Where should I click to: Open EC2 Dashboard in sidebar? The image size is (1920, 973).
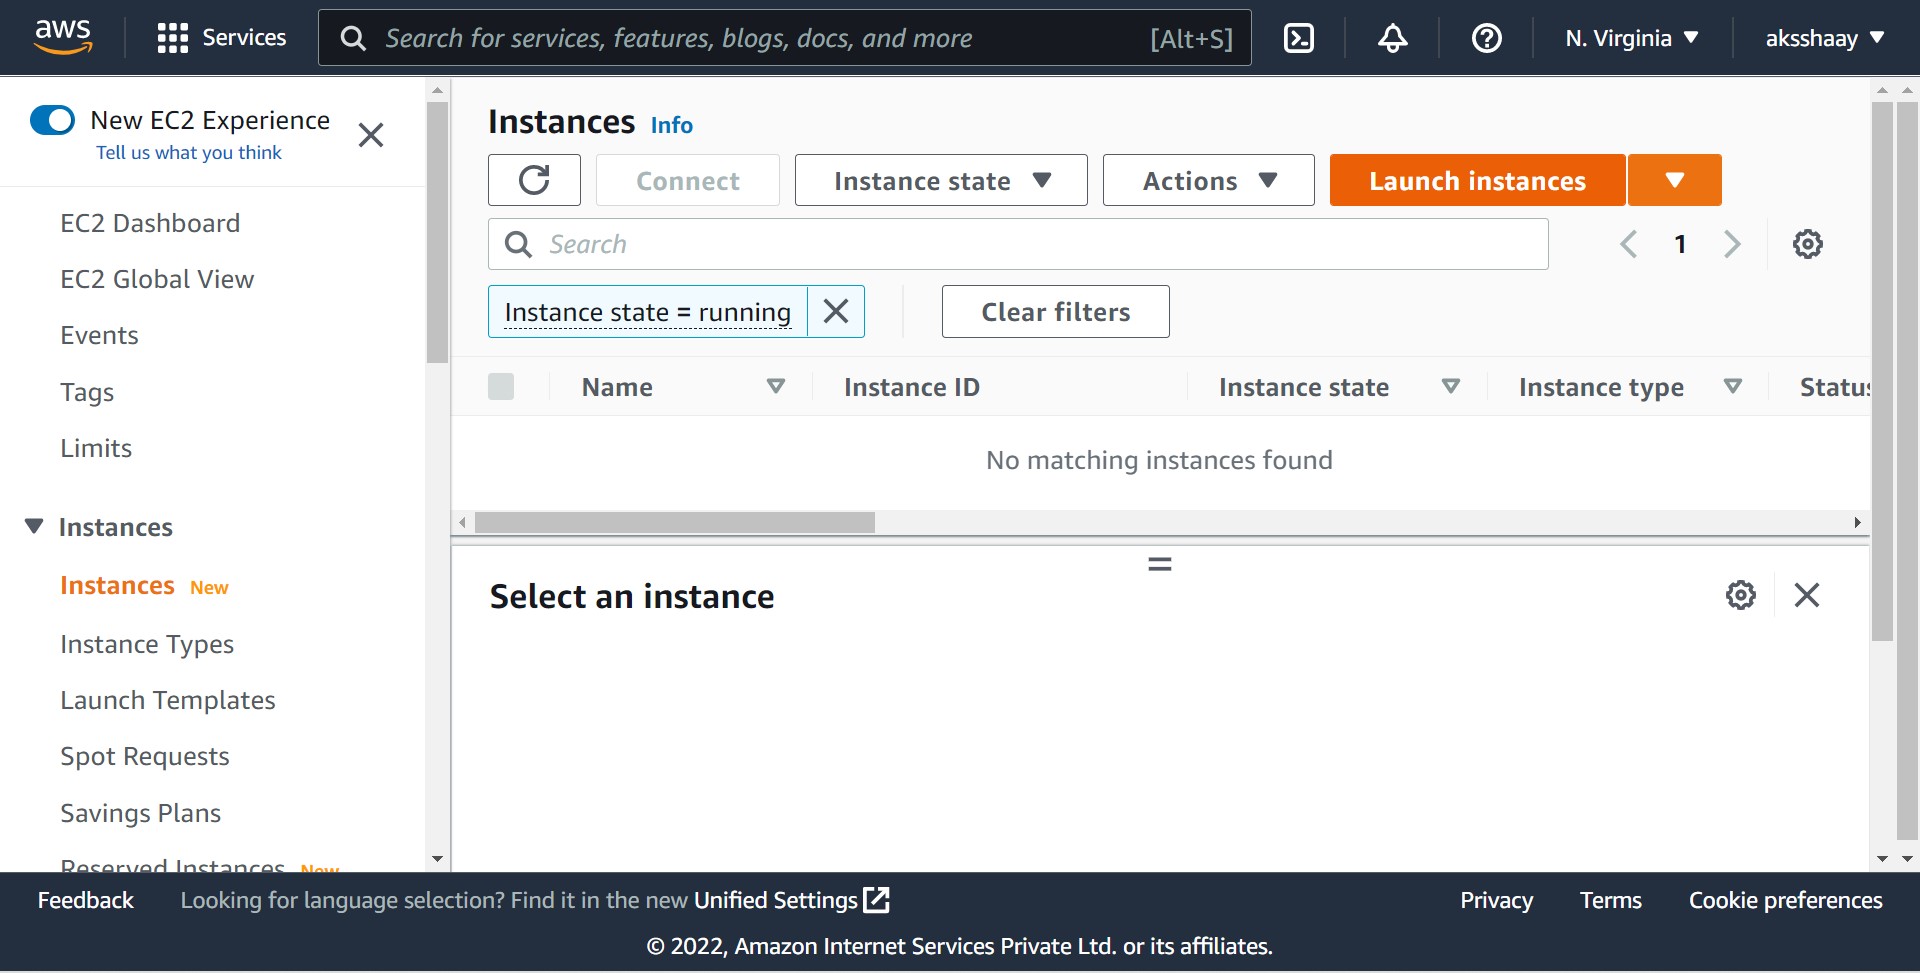[x=150, y=223]
